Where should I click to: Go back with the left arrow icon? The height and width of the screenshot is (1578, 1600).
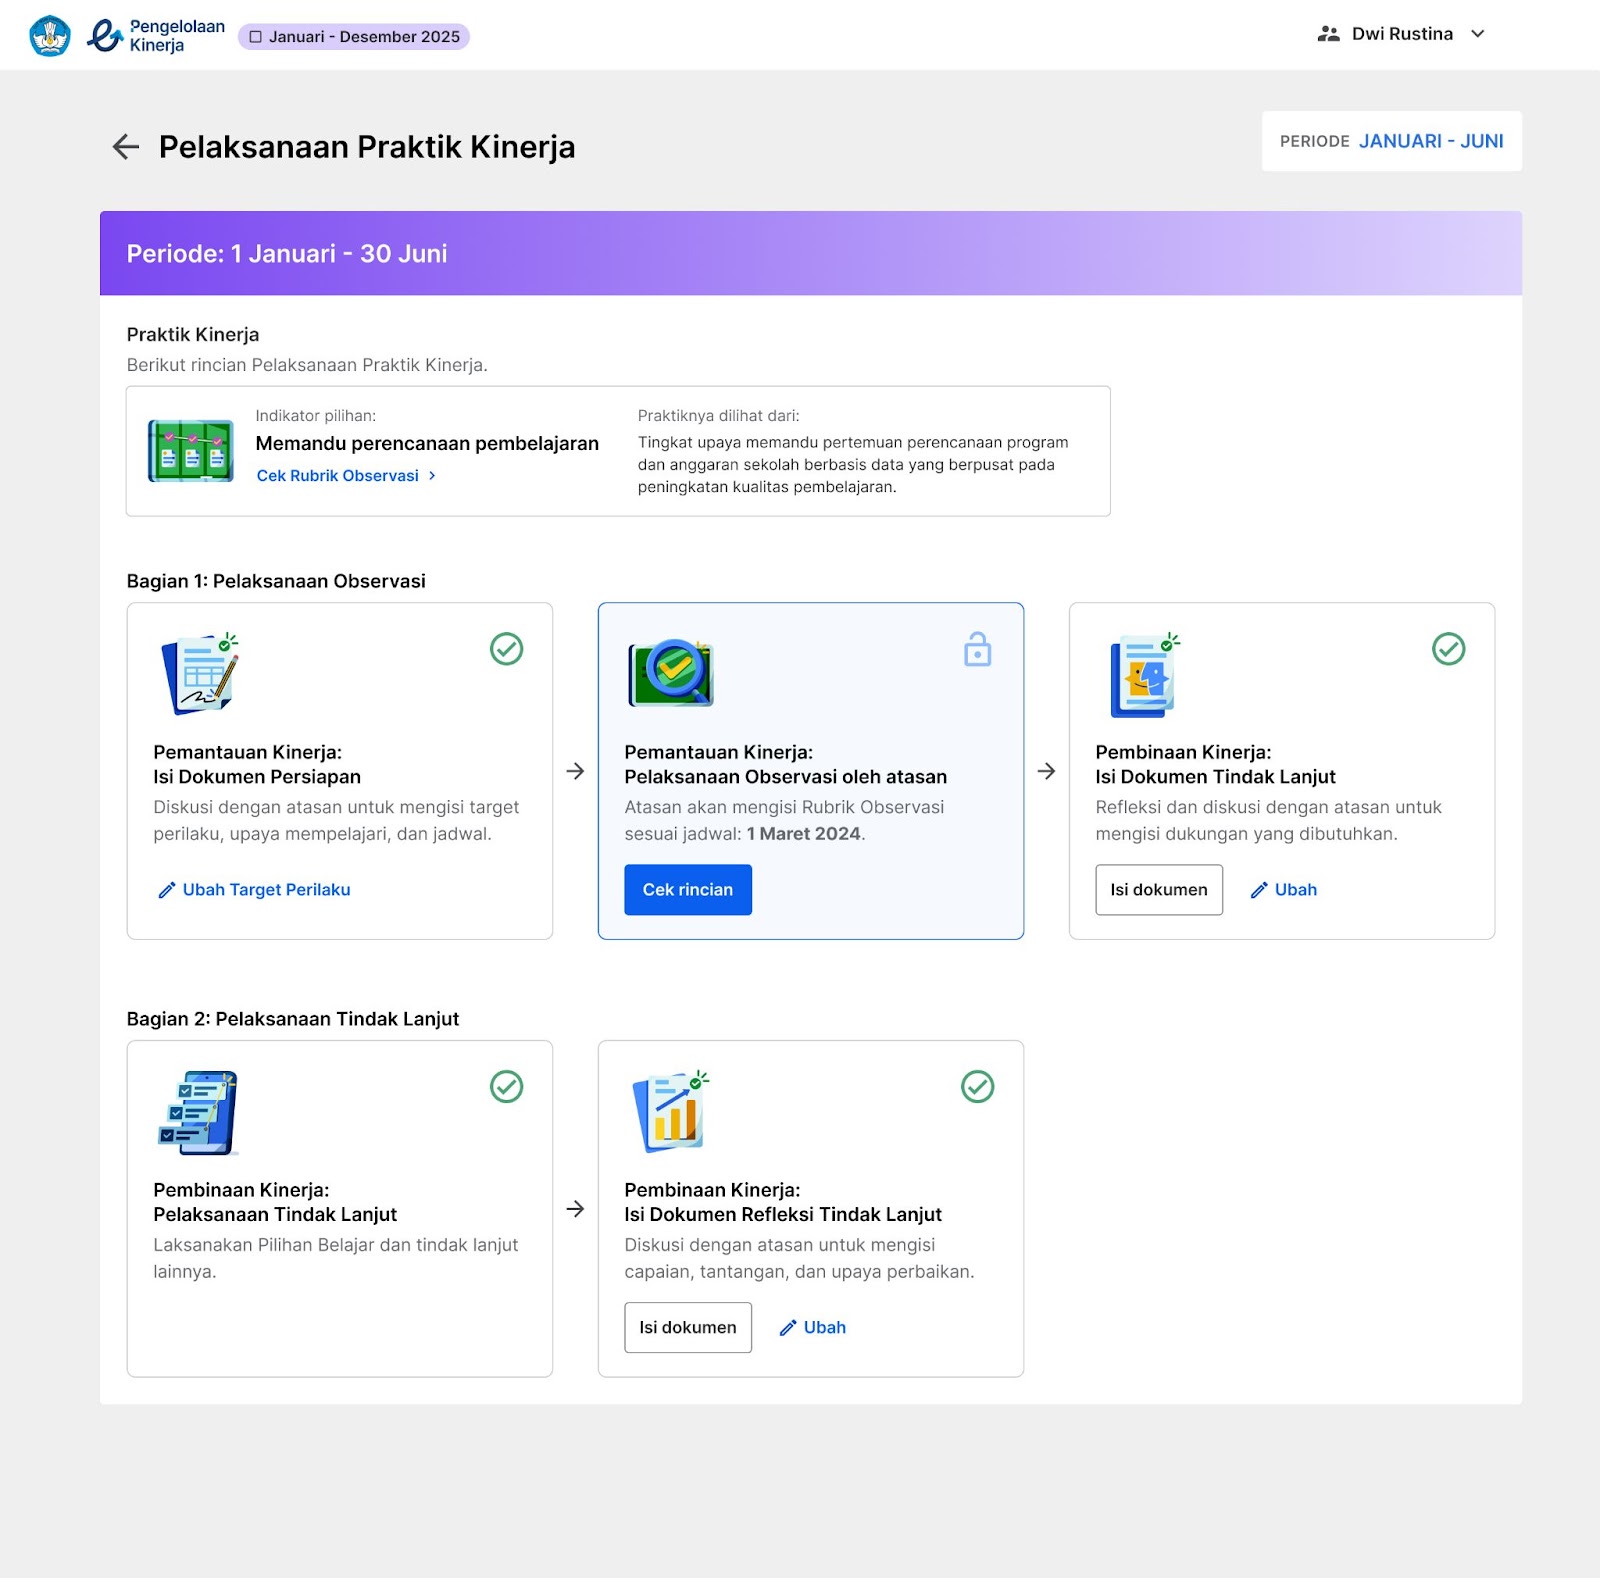tap(126, 147)
